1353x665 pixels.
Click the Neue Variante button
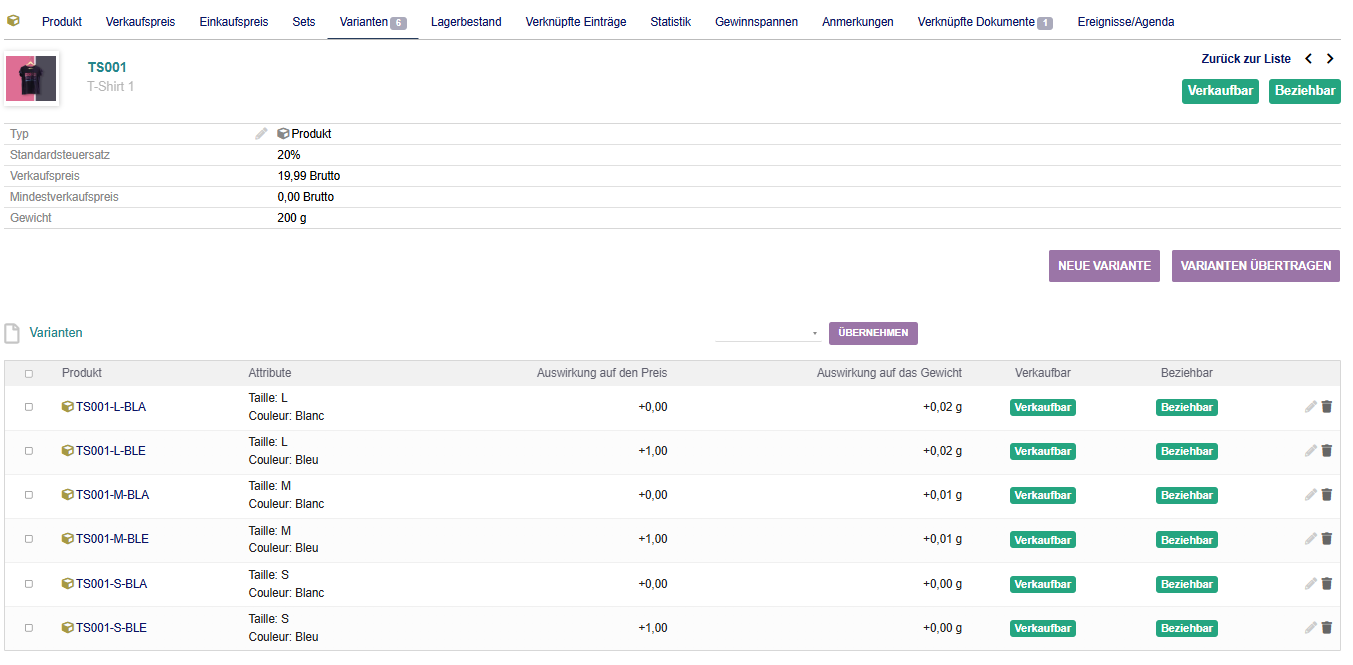[x=1104, y=266]
